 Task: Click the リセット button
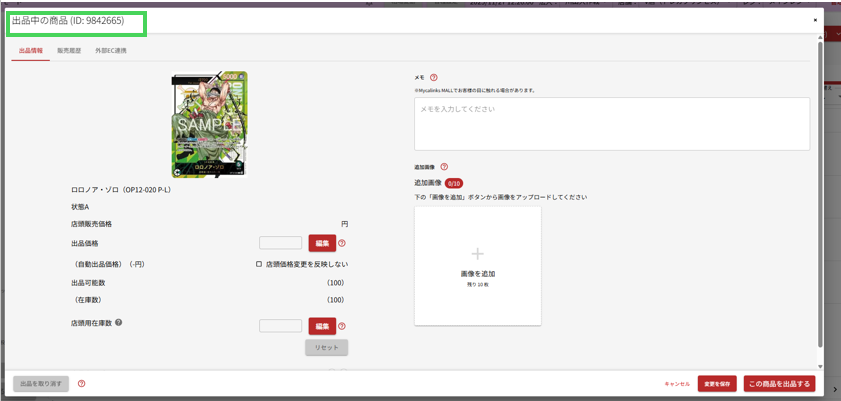coord(326,347)
